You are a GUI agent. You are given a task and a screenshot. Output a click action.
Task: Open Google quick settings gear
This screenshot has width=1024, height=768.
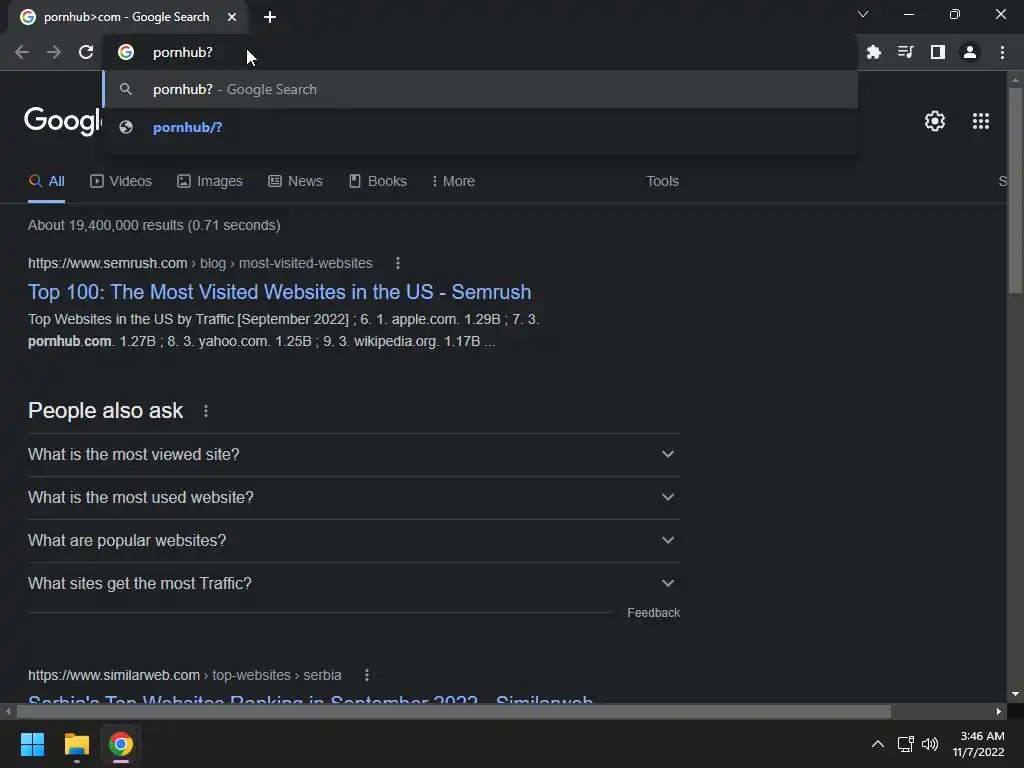(x=935, y=121)
